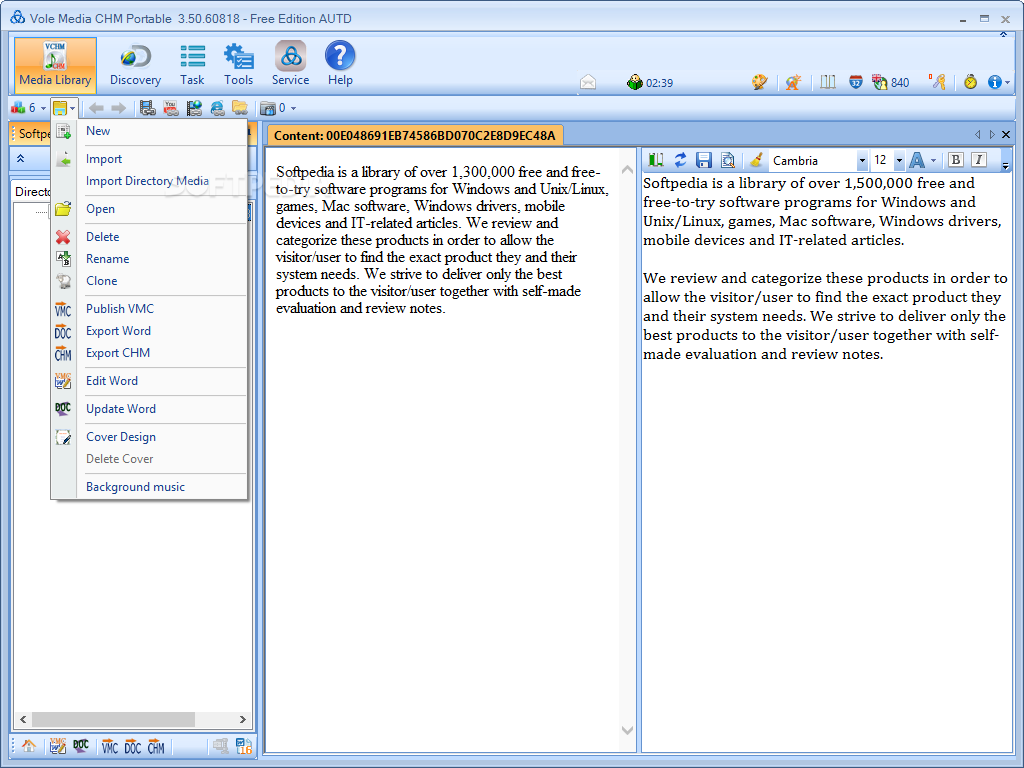Expand the editor toolbar overflow arrow
This screenshot has height=768, width=1024.
pos(1005,165)
